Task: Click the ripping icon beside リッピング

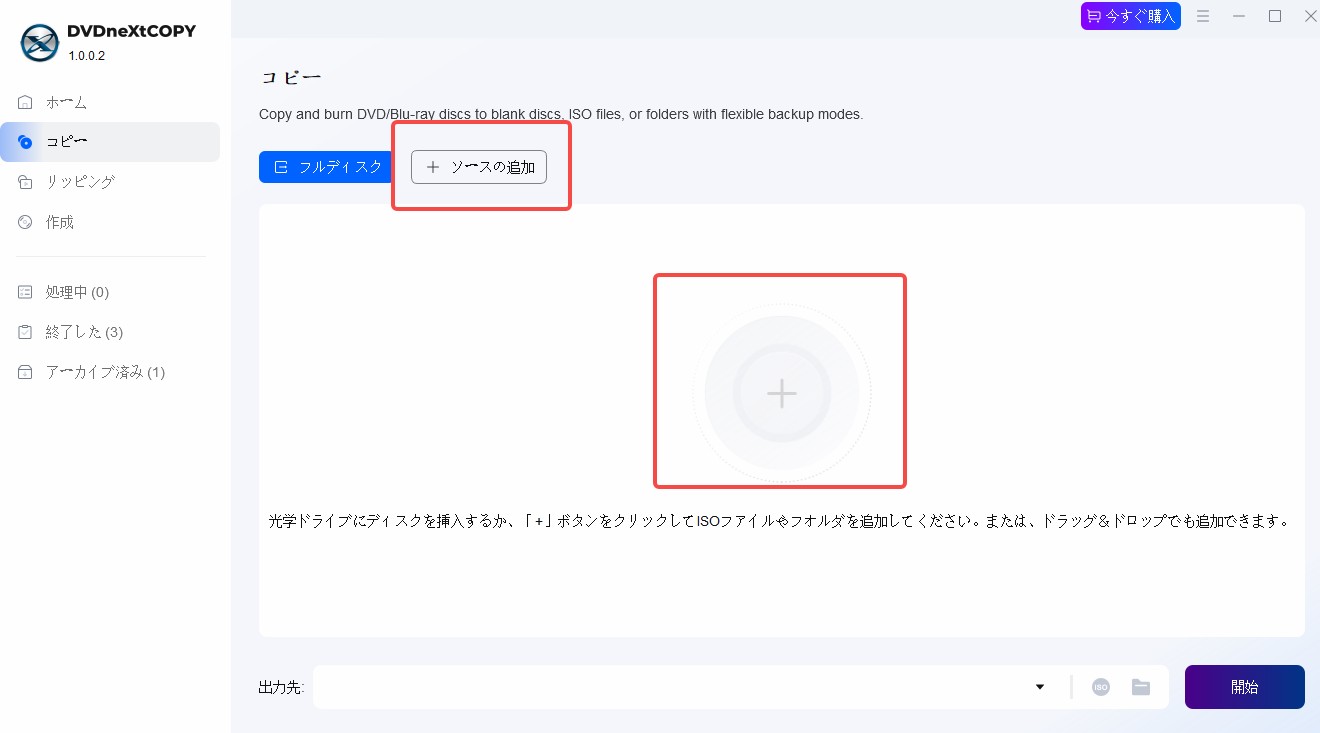Action: [x=25, y=182]
